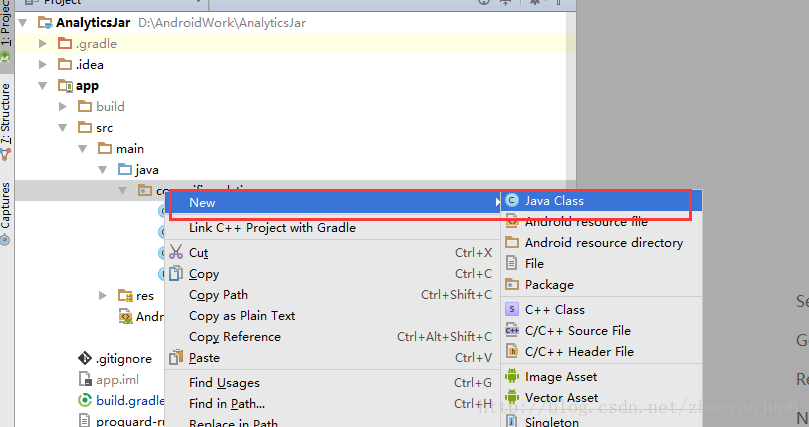Collapse the main folder arrow
Image resolution: width=809 pixels, height=427 pixels.
tap(83, 149)
